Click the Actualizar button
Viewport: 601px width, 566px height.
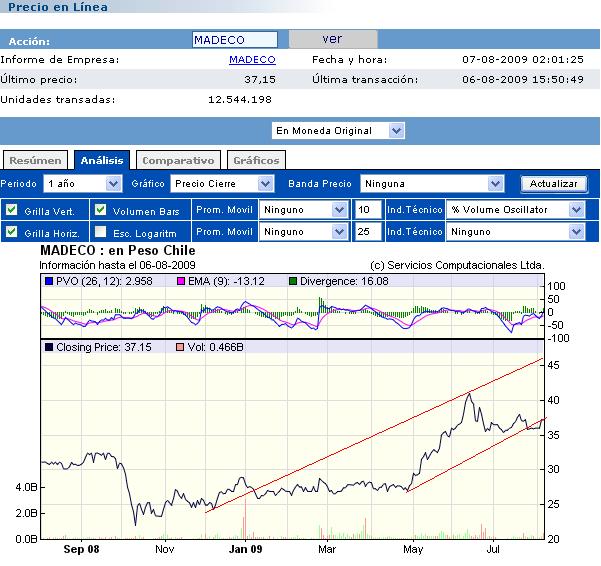click(x=553, y=184)
